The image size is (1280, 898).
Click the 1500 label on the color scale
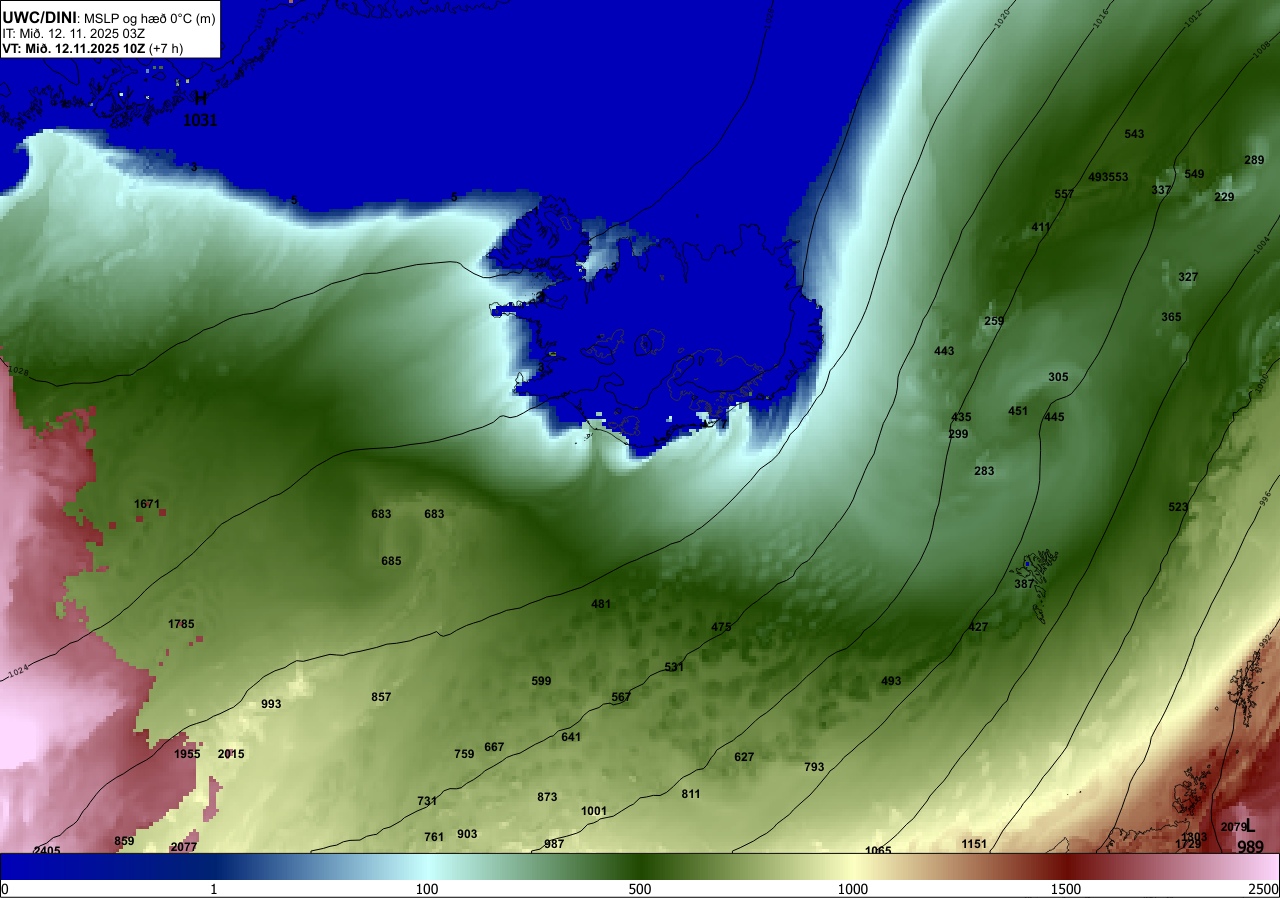[1066, 889]
